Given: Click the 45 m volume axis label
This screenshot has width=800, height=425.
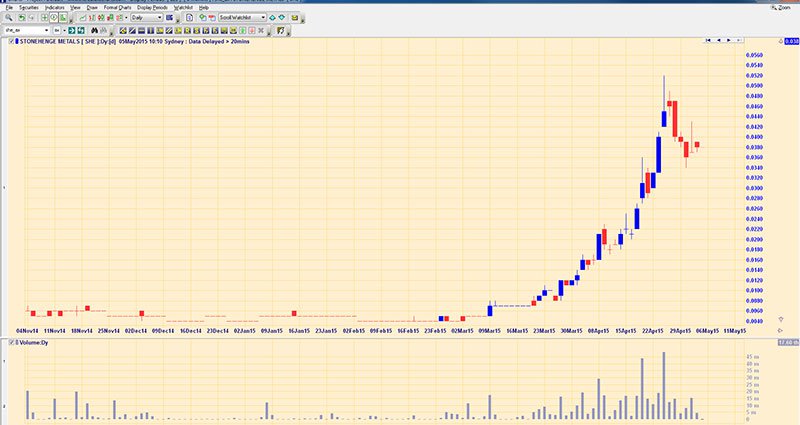Looking at the screenshot, I should click(x=753, y=357).
